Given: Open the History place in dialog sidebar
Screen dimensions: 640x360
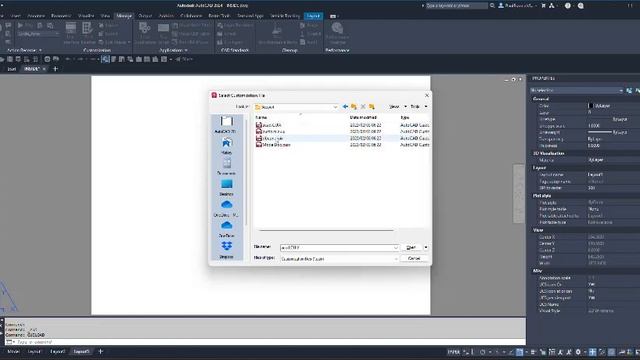Looking at the screenshot, I should point(227,146).
